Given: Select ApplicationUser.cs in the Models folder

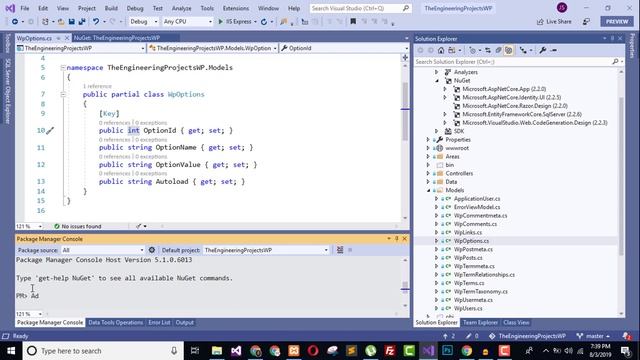Looking at the screenshot, I should click(x=477, y=199).
